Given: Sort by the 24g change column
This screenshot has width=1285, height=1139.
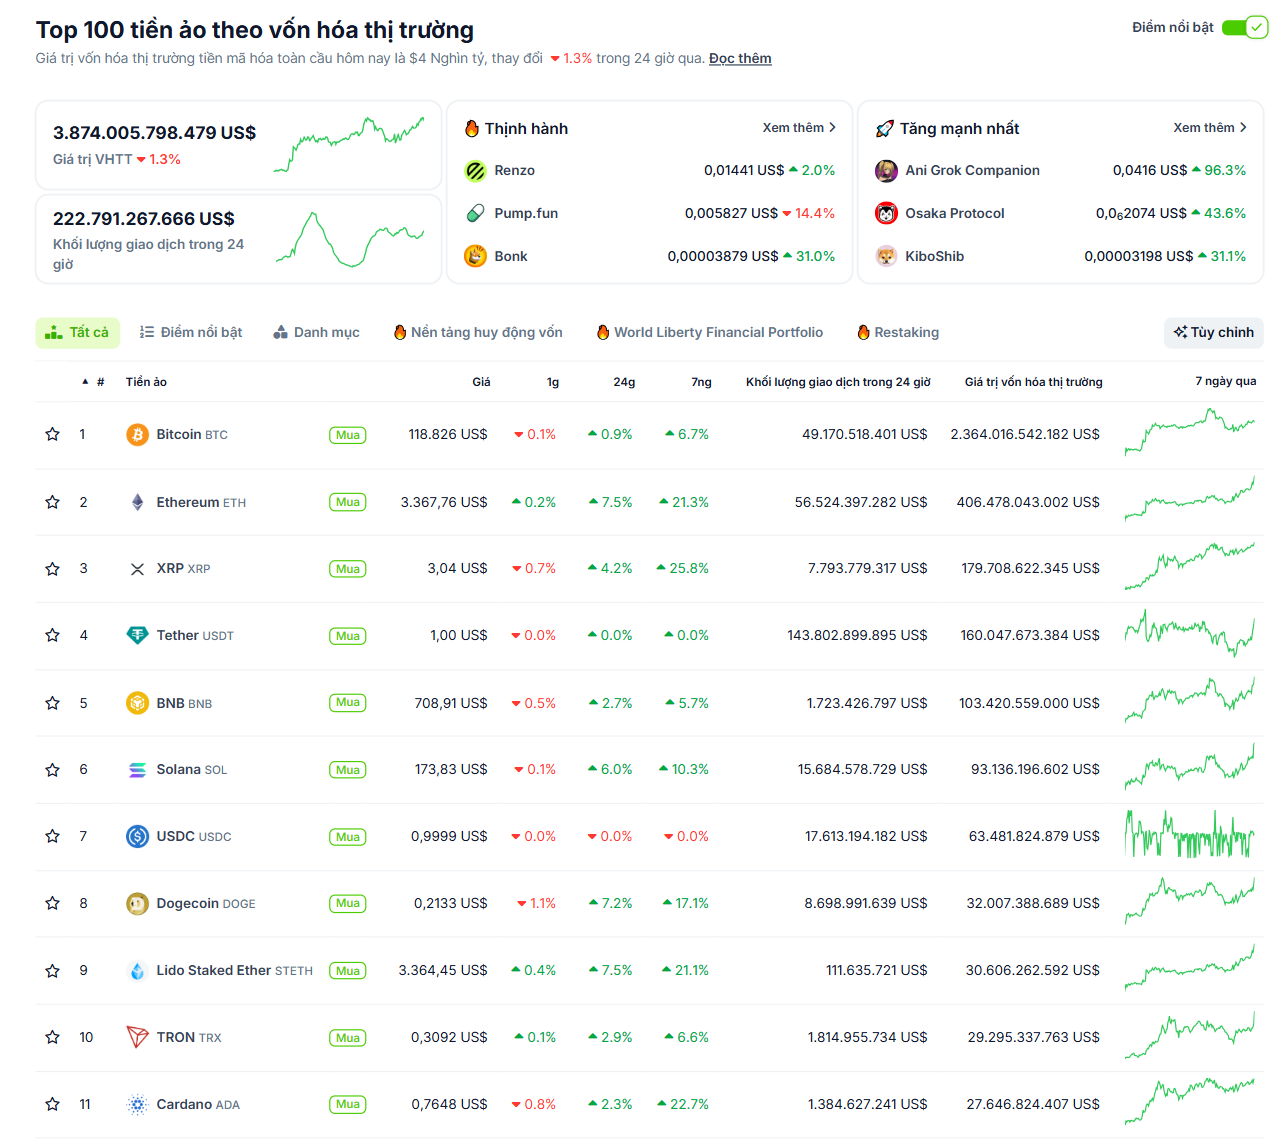Looking at the screenshot, I should [x=624, y=382].
